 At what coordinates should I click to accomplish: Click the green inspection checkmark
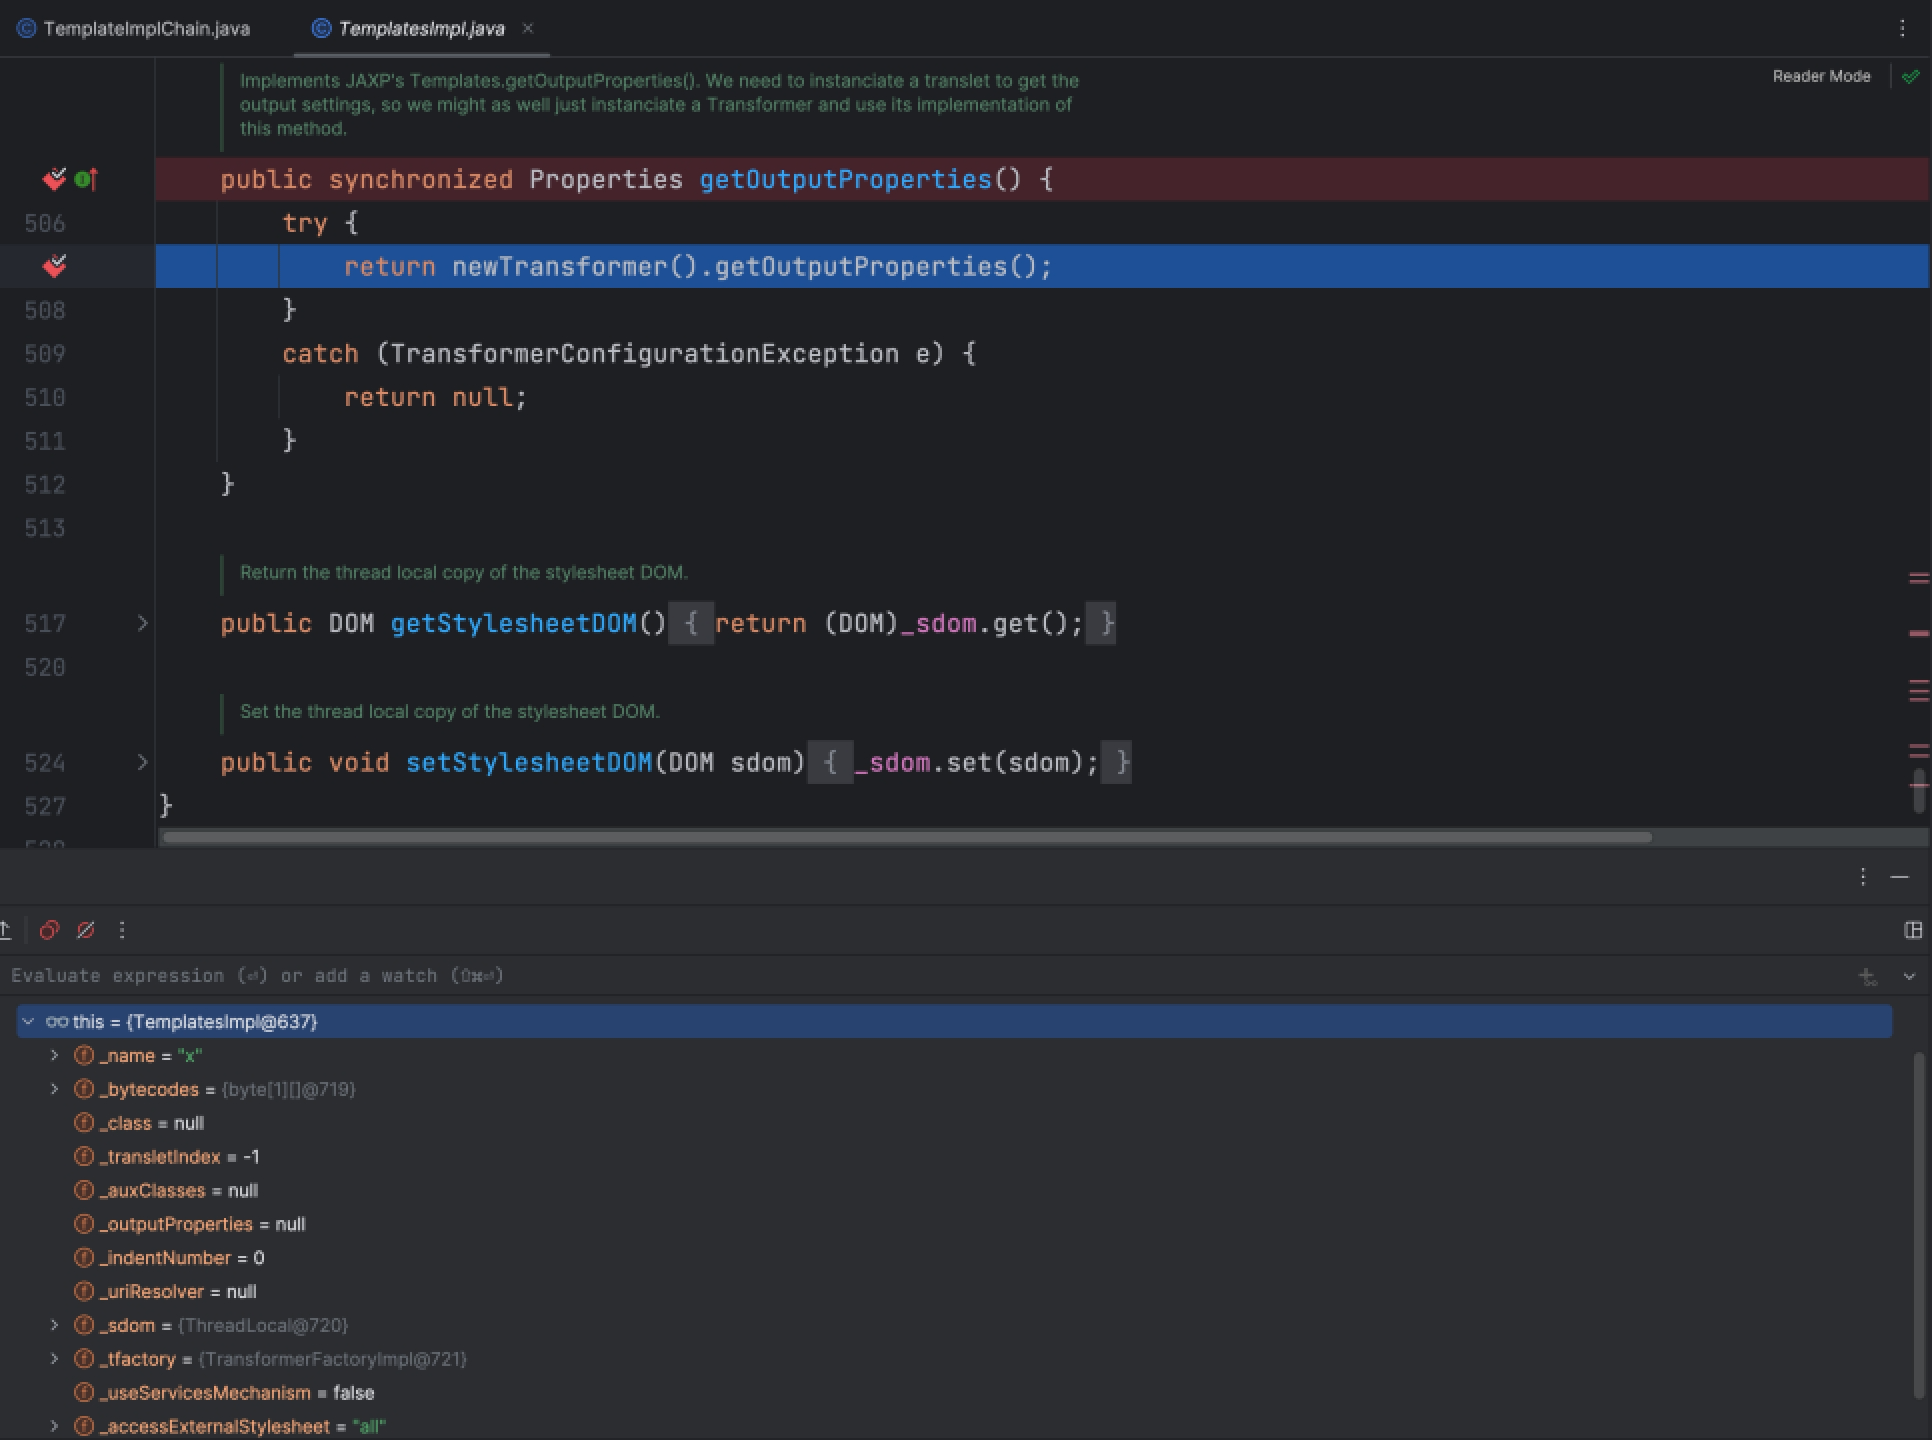click(1911, 76)
